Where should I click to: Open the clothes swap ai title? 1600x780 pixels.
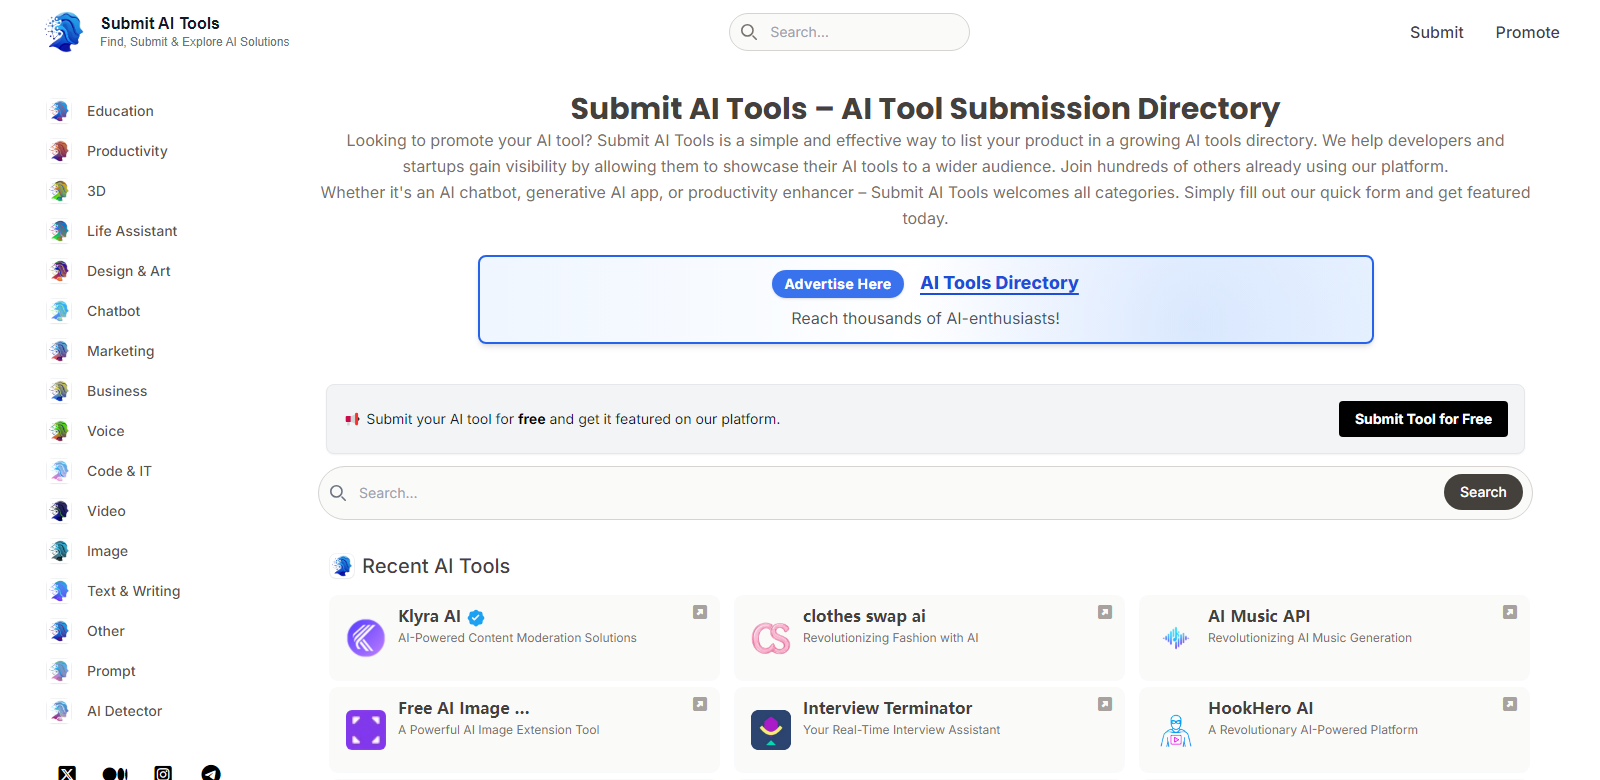864,616
